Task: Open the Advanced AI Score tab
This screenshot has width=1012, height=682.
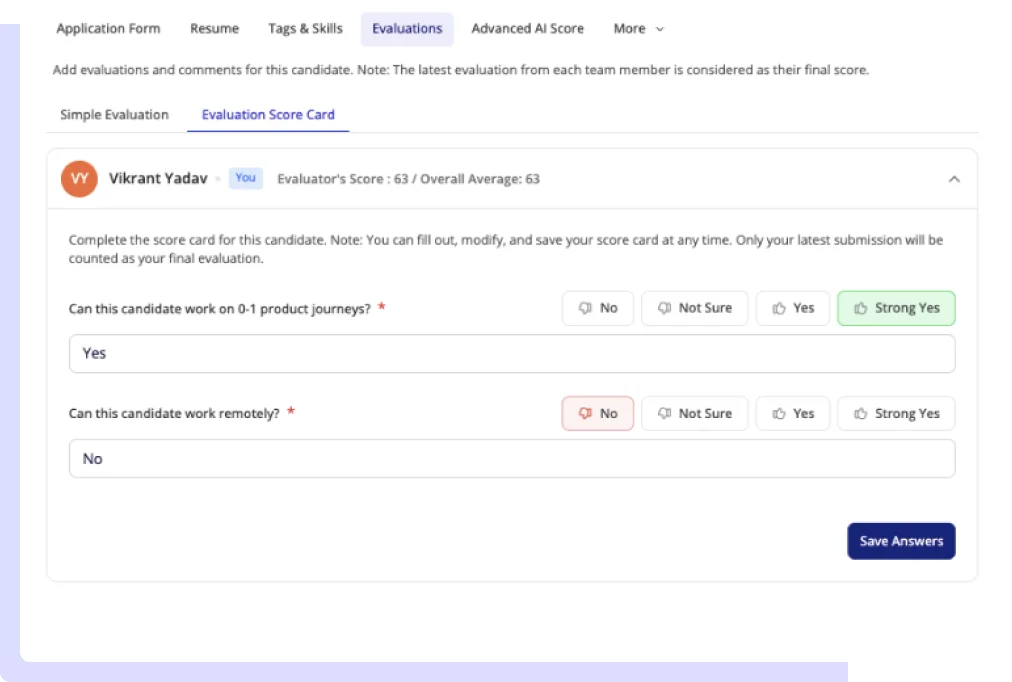Action: pos(527,29)
